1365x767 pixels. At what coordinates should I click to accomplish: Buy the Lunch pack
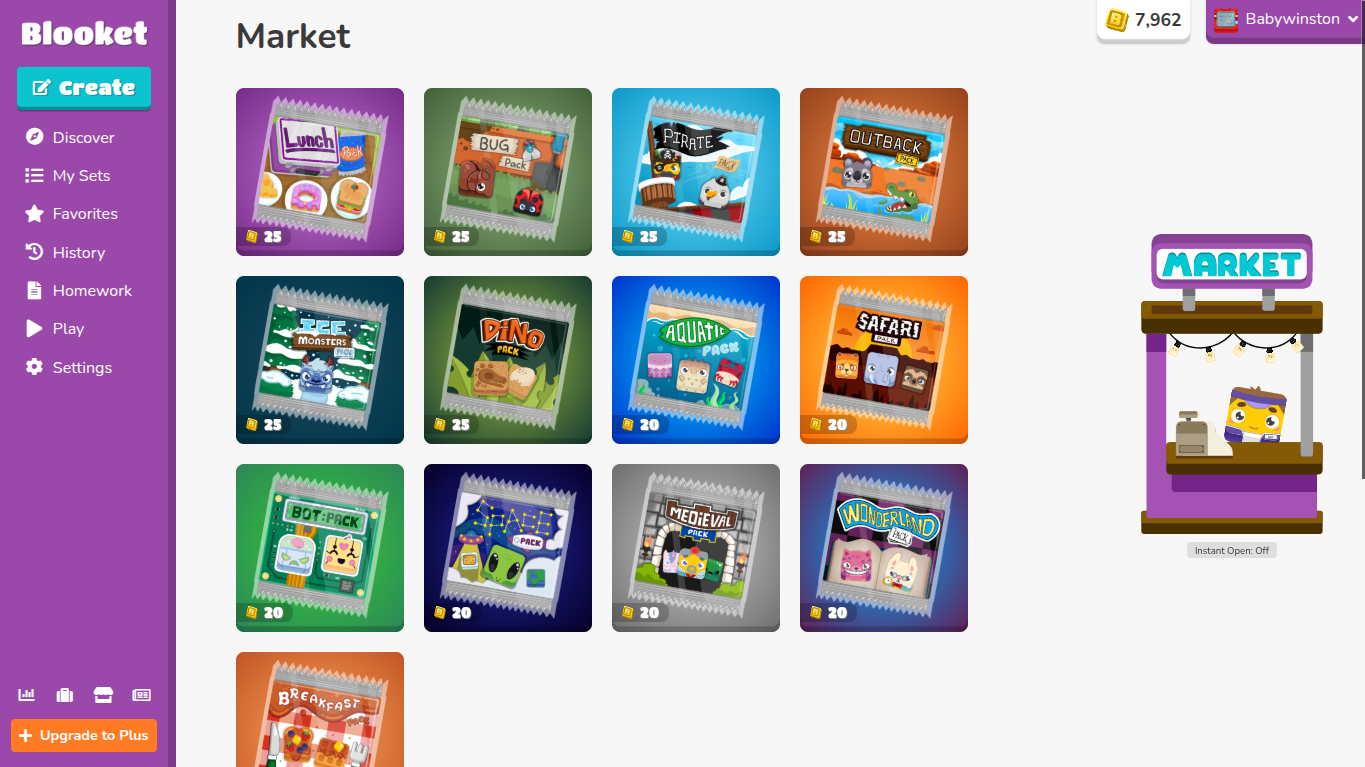(320, 171)
